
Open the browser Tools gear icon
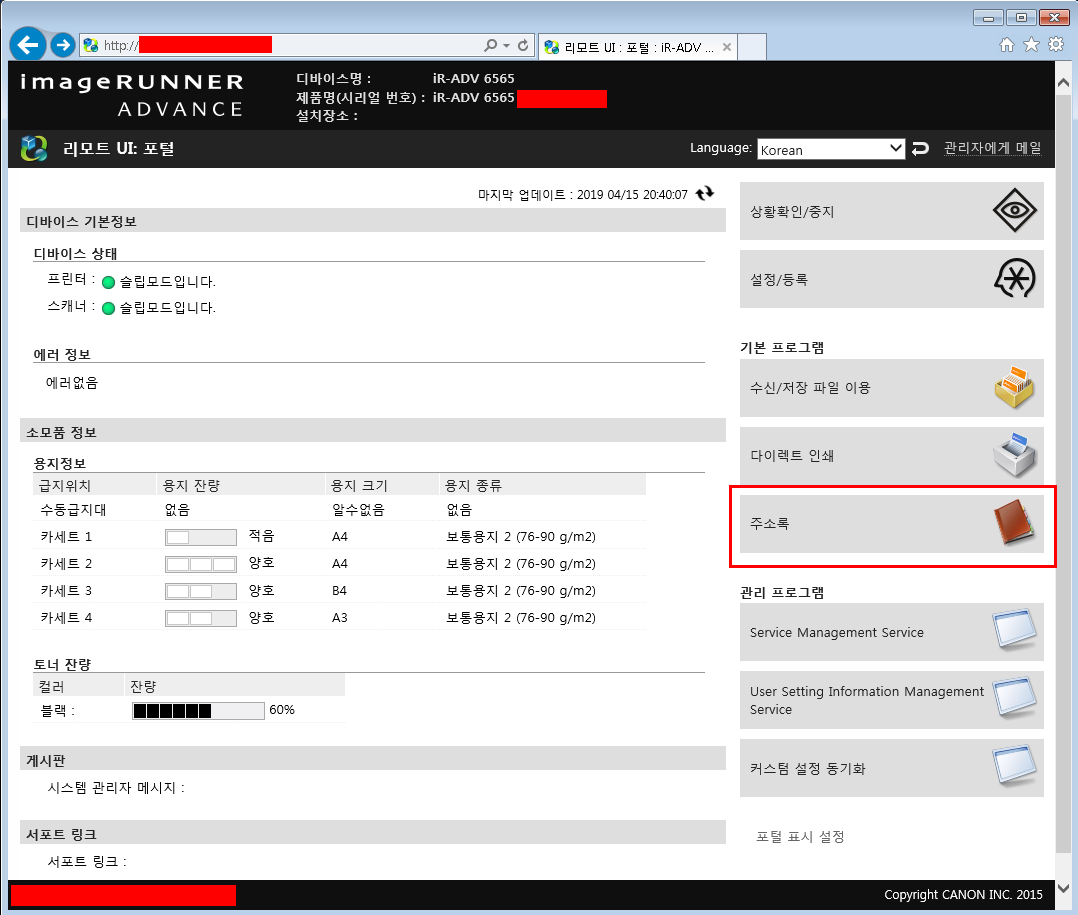click(x=1056, y=45)
